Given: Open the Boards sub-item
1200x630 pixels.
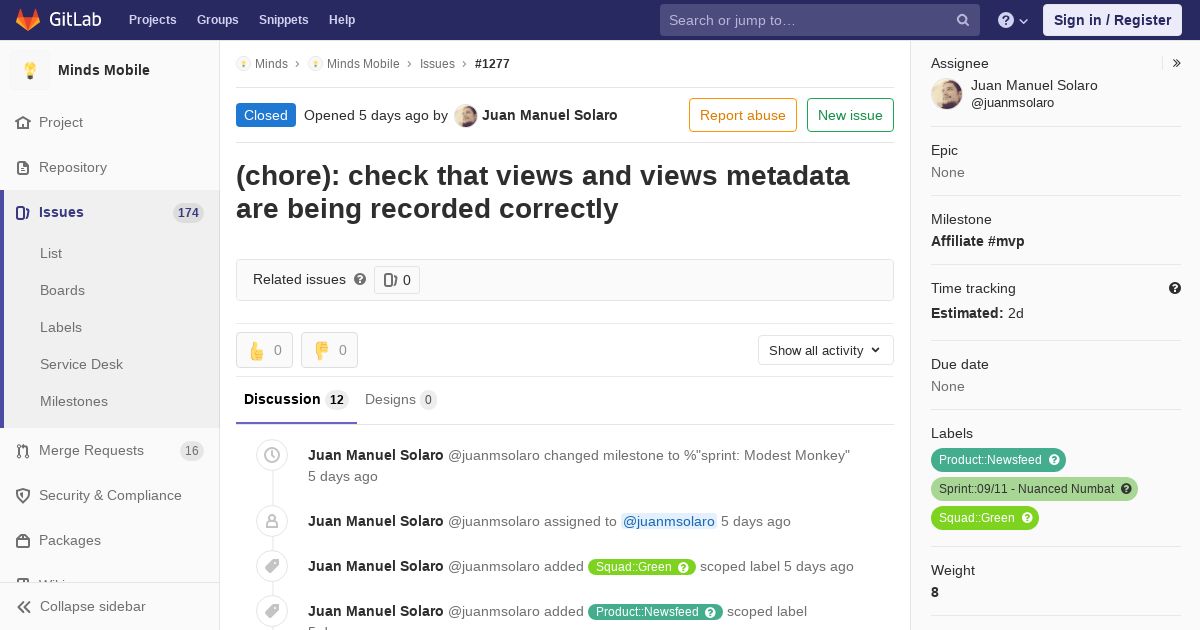Looking at the screenshot, I should click(62, 290).
